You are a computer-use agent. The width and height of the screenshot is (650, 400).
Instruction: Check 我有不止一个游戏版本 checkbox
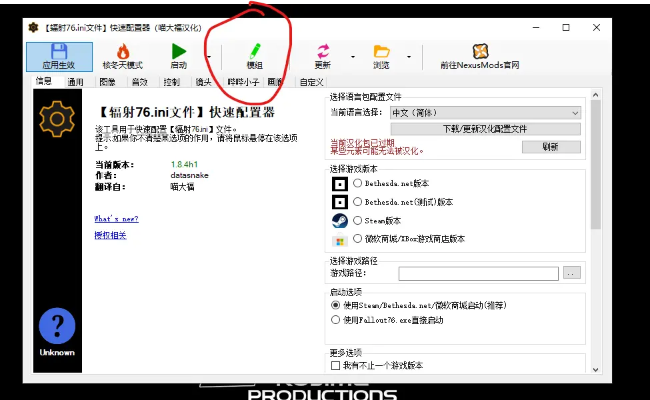(x=335, y=365)
